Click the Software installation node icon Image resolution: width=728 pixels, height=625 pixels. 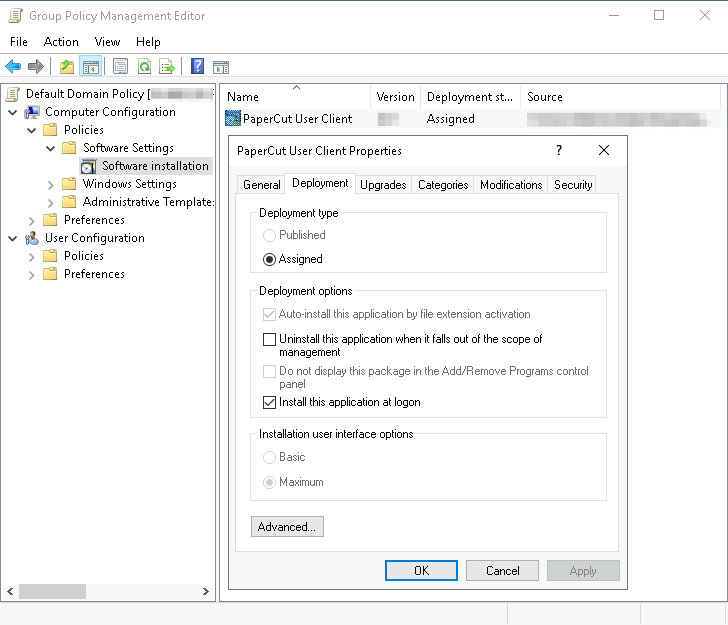pos(88,166)
